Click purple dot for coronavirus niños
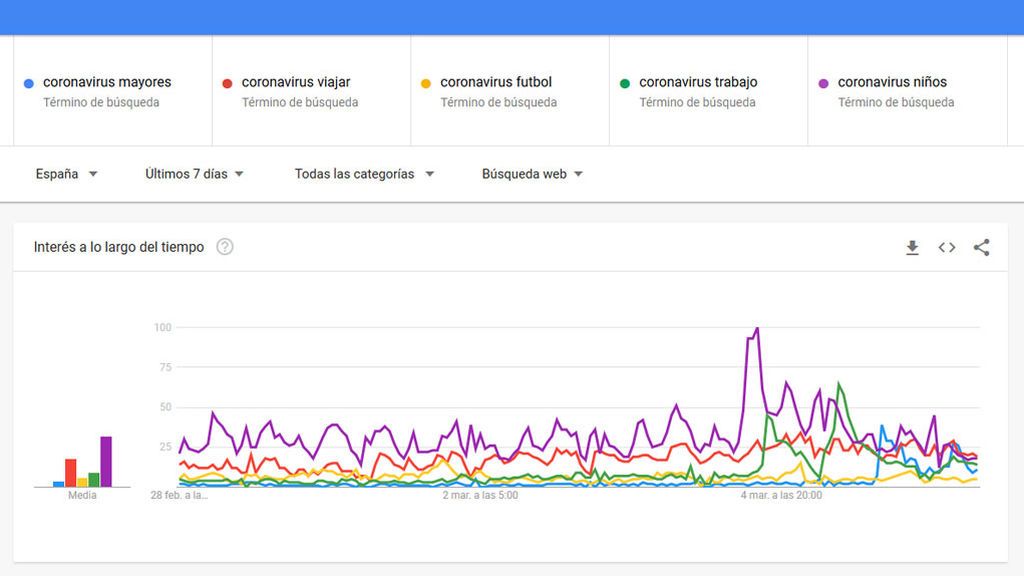1024x576 pixels. pyautogui.click(x=824, y=84)
